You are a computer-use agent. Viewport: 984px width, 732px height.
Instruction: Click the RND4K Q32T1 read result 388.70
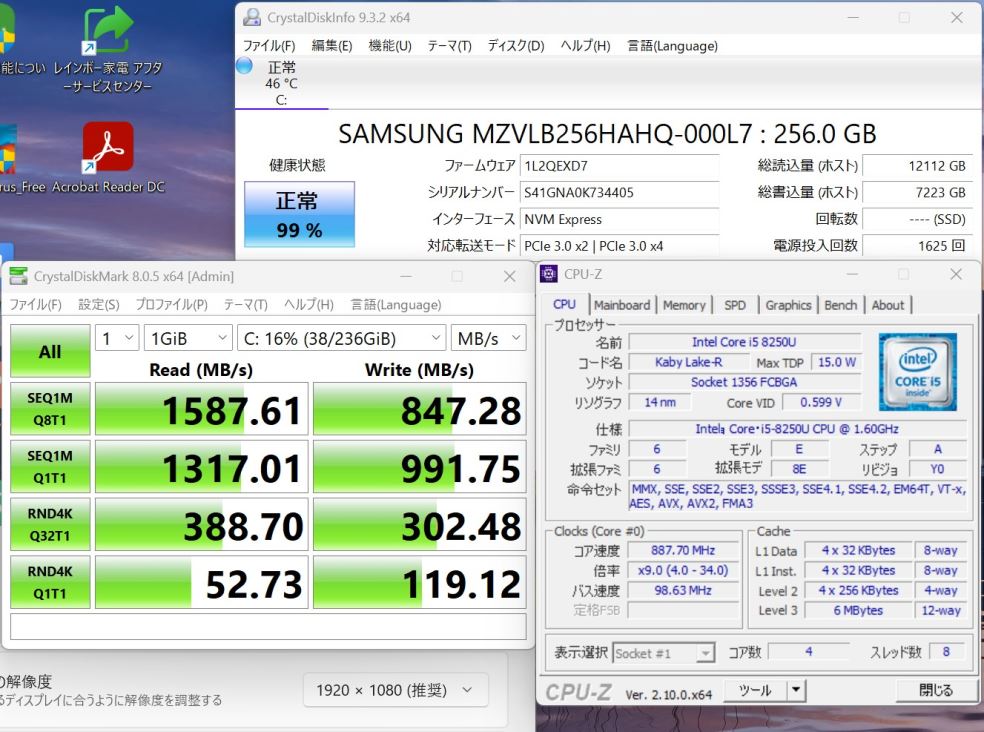click(x=201, y=524)
